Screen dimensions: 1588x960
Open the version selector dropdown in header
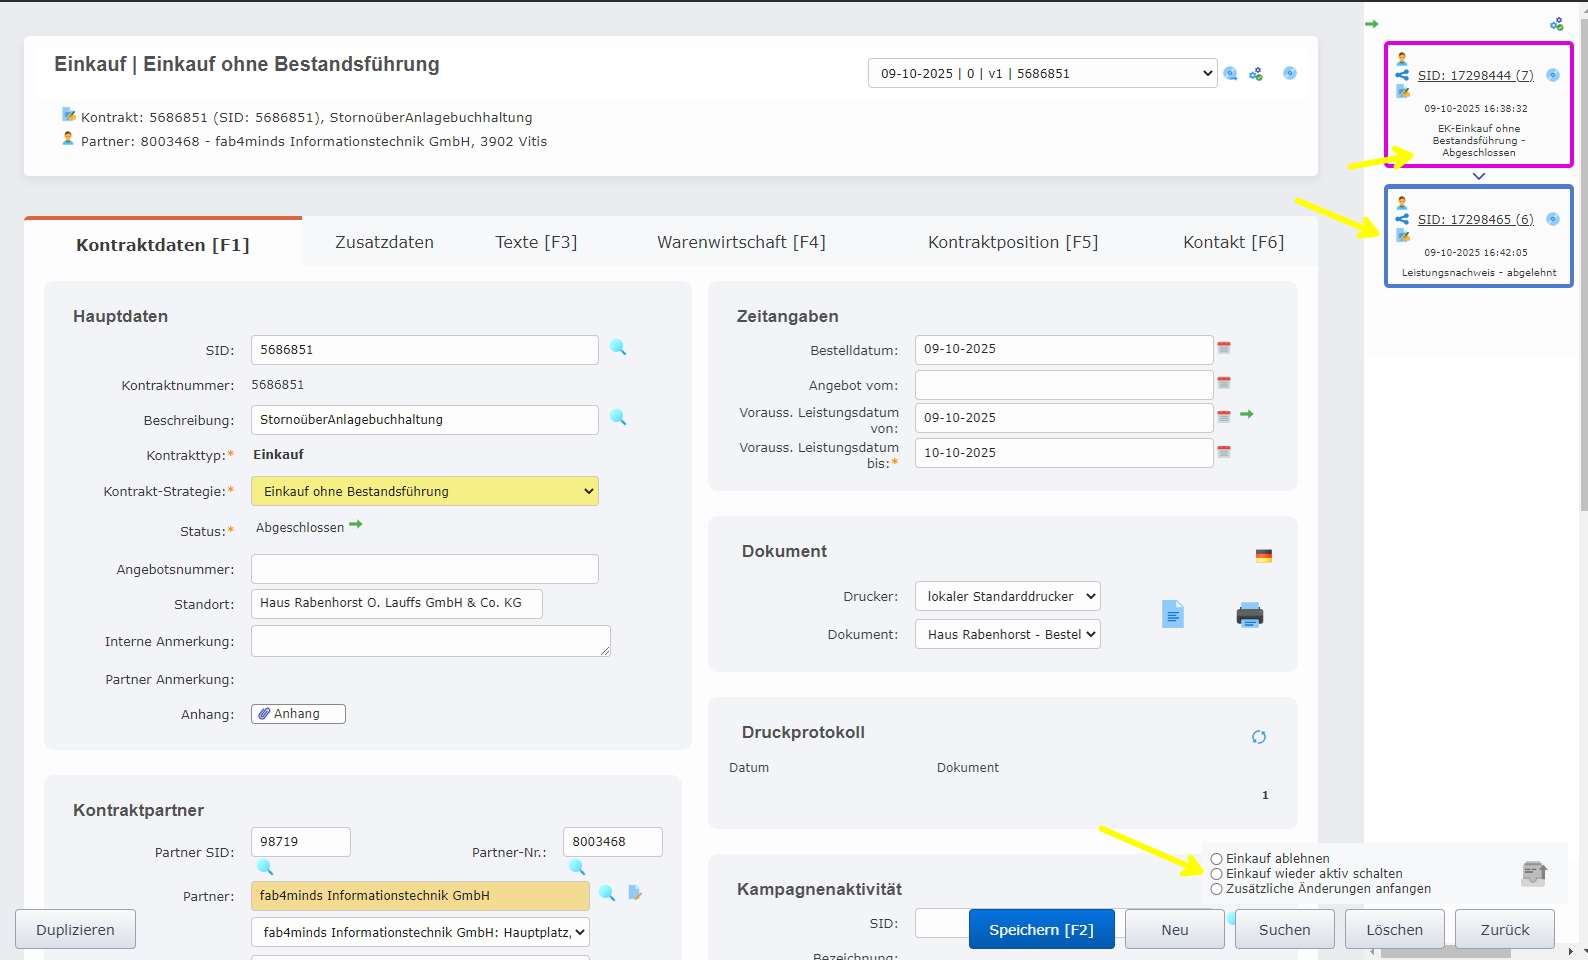[x=1042, y=73]
